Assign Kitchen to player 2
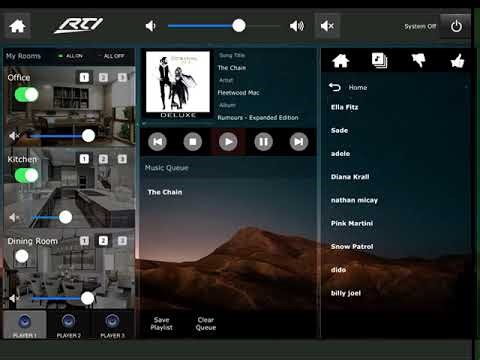 [103, 159]
